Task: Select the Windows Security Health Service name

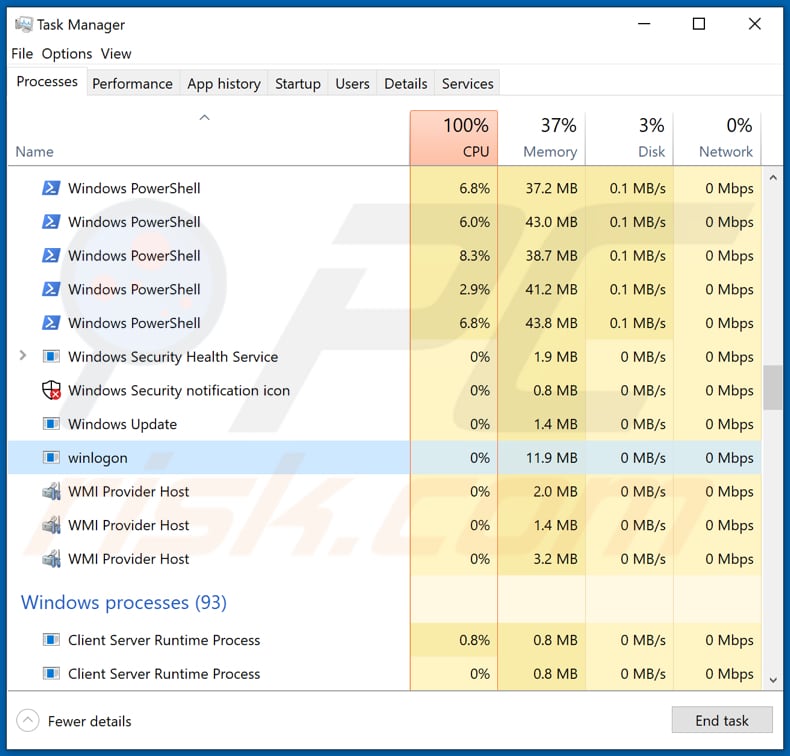Action: click(173, 357)
